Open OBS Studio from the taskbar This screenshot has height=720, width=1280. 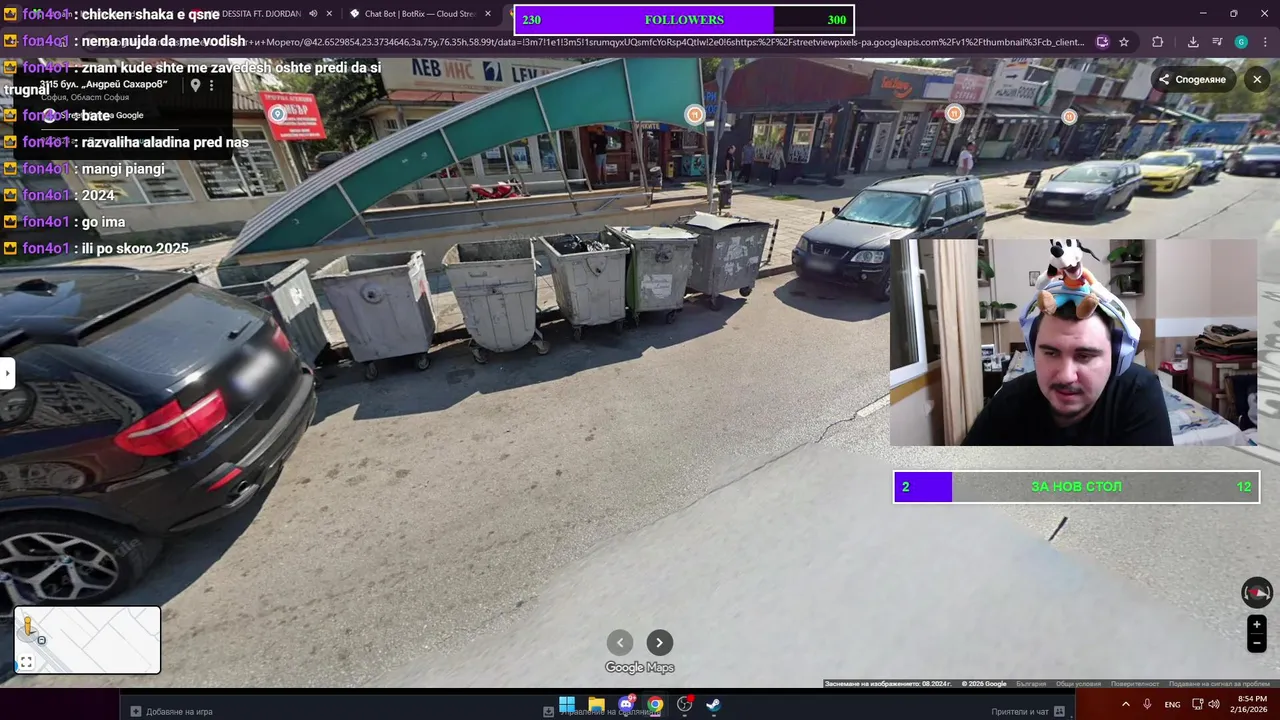[x=684, y=705]
